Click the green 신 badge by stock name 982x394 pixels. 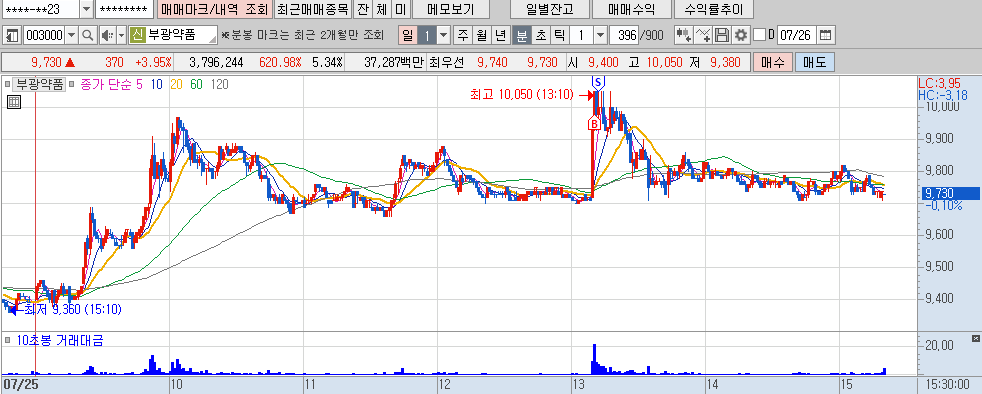(x=138, y=35)
